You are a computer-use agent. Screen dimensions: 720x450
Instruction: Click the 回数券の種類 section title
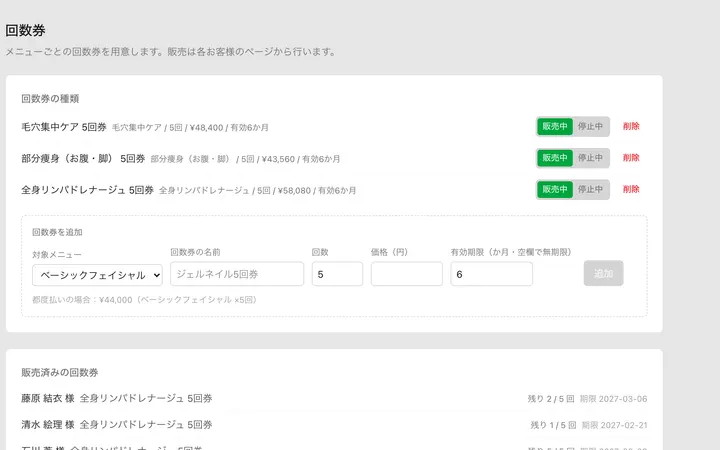pos(50,99)
